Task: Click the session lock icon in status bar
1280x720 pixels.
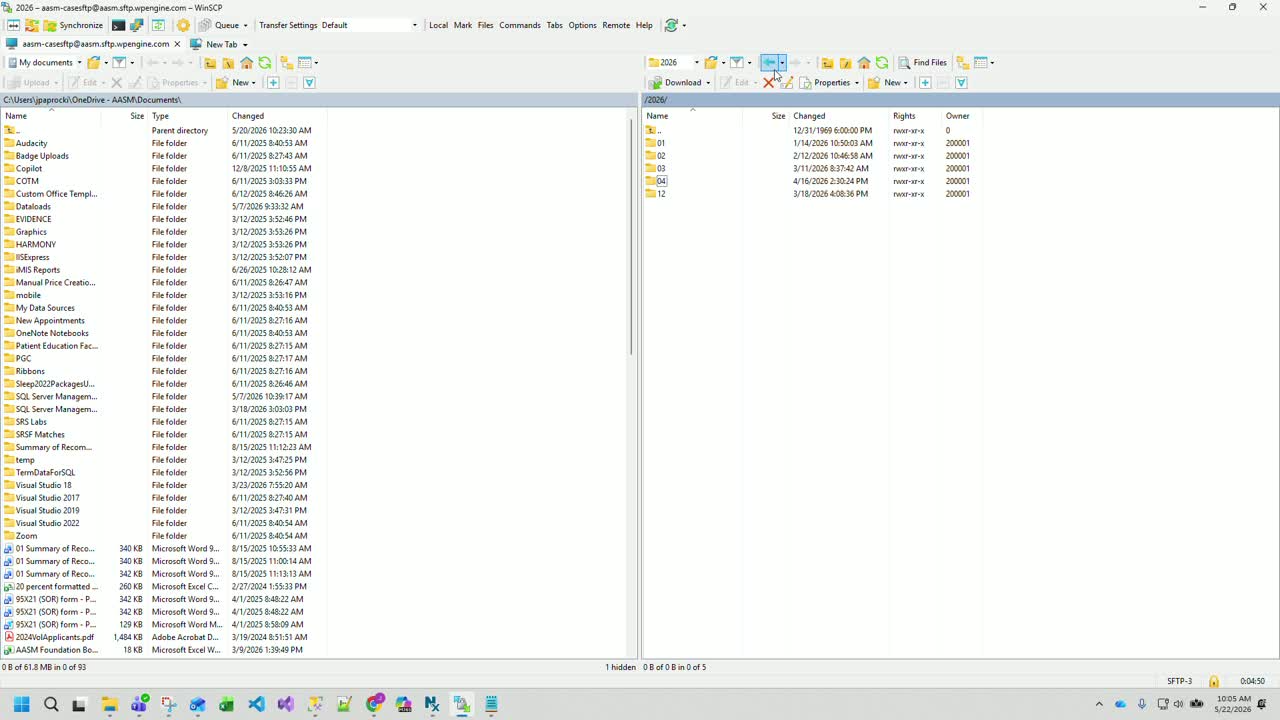Action: tap(1213, 681)
